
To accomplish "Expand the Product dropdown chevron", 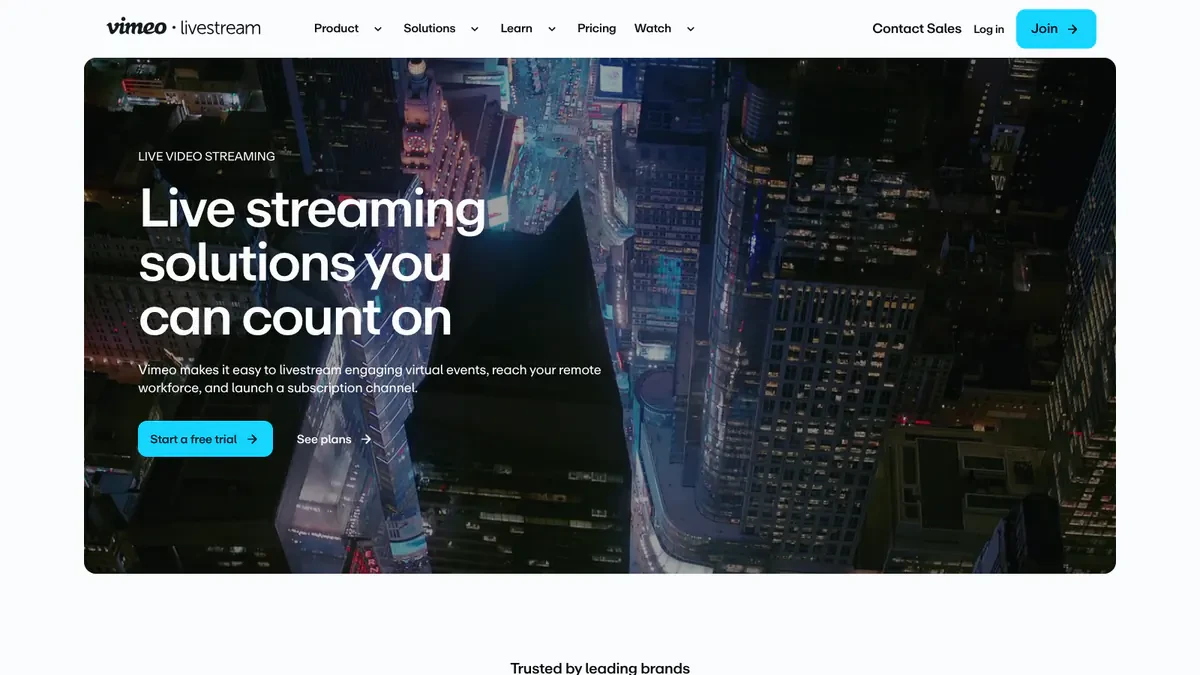I will (x=378, y=29).
